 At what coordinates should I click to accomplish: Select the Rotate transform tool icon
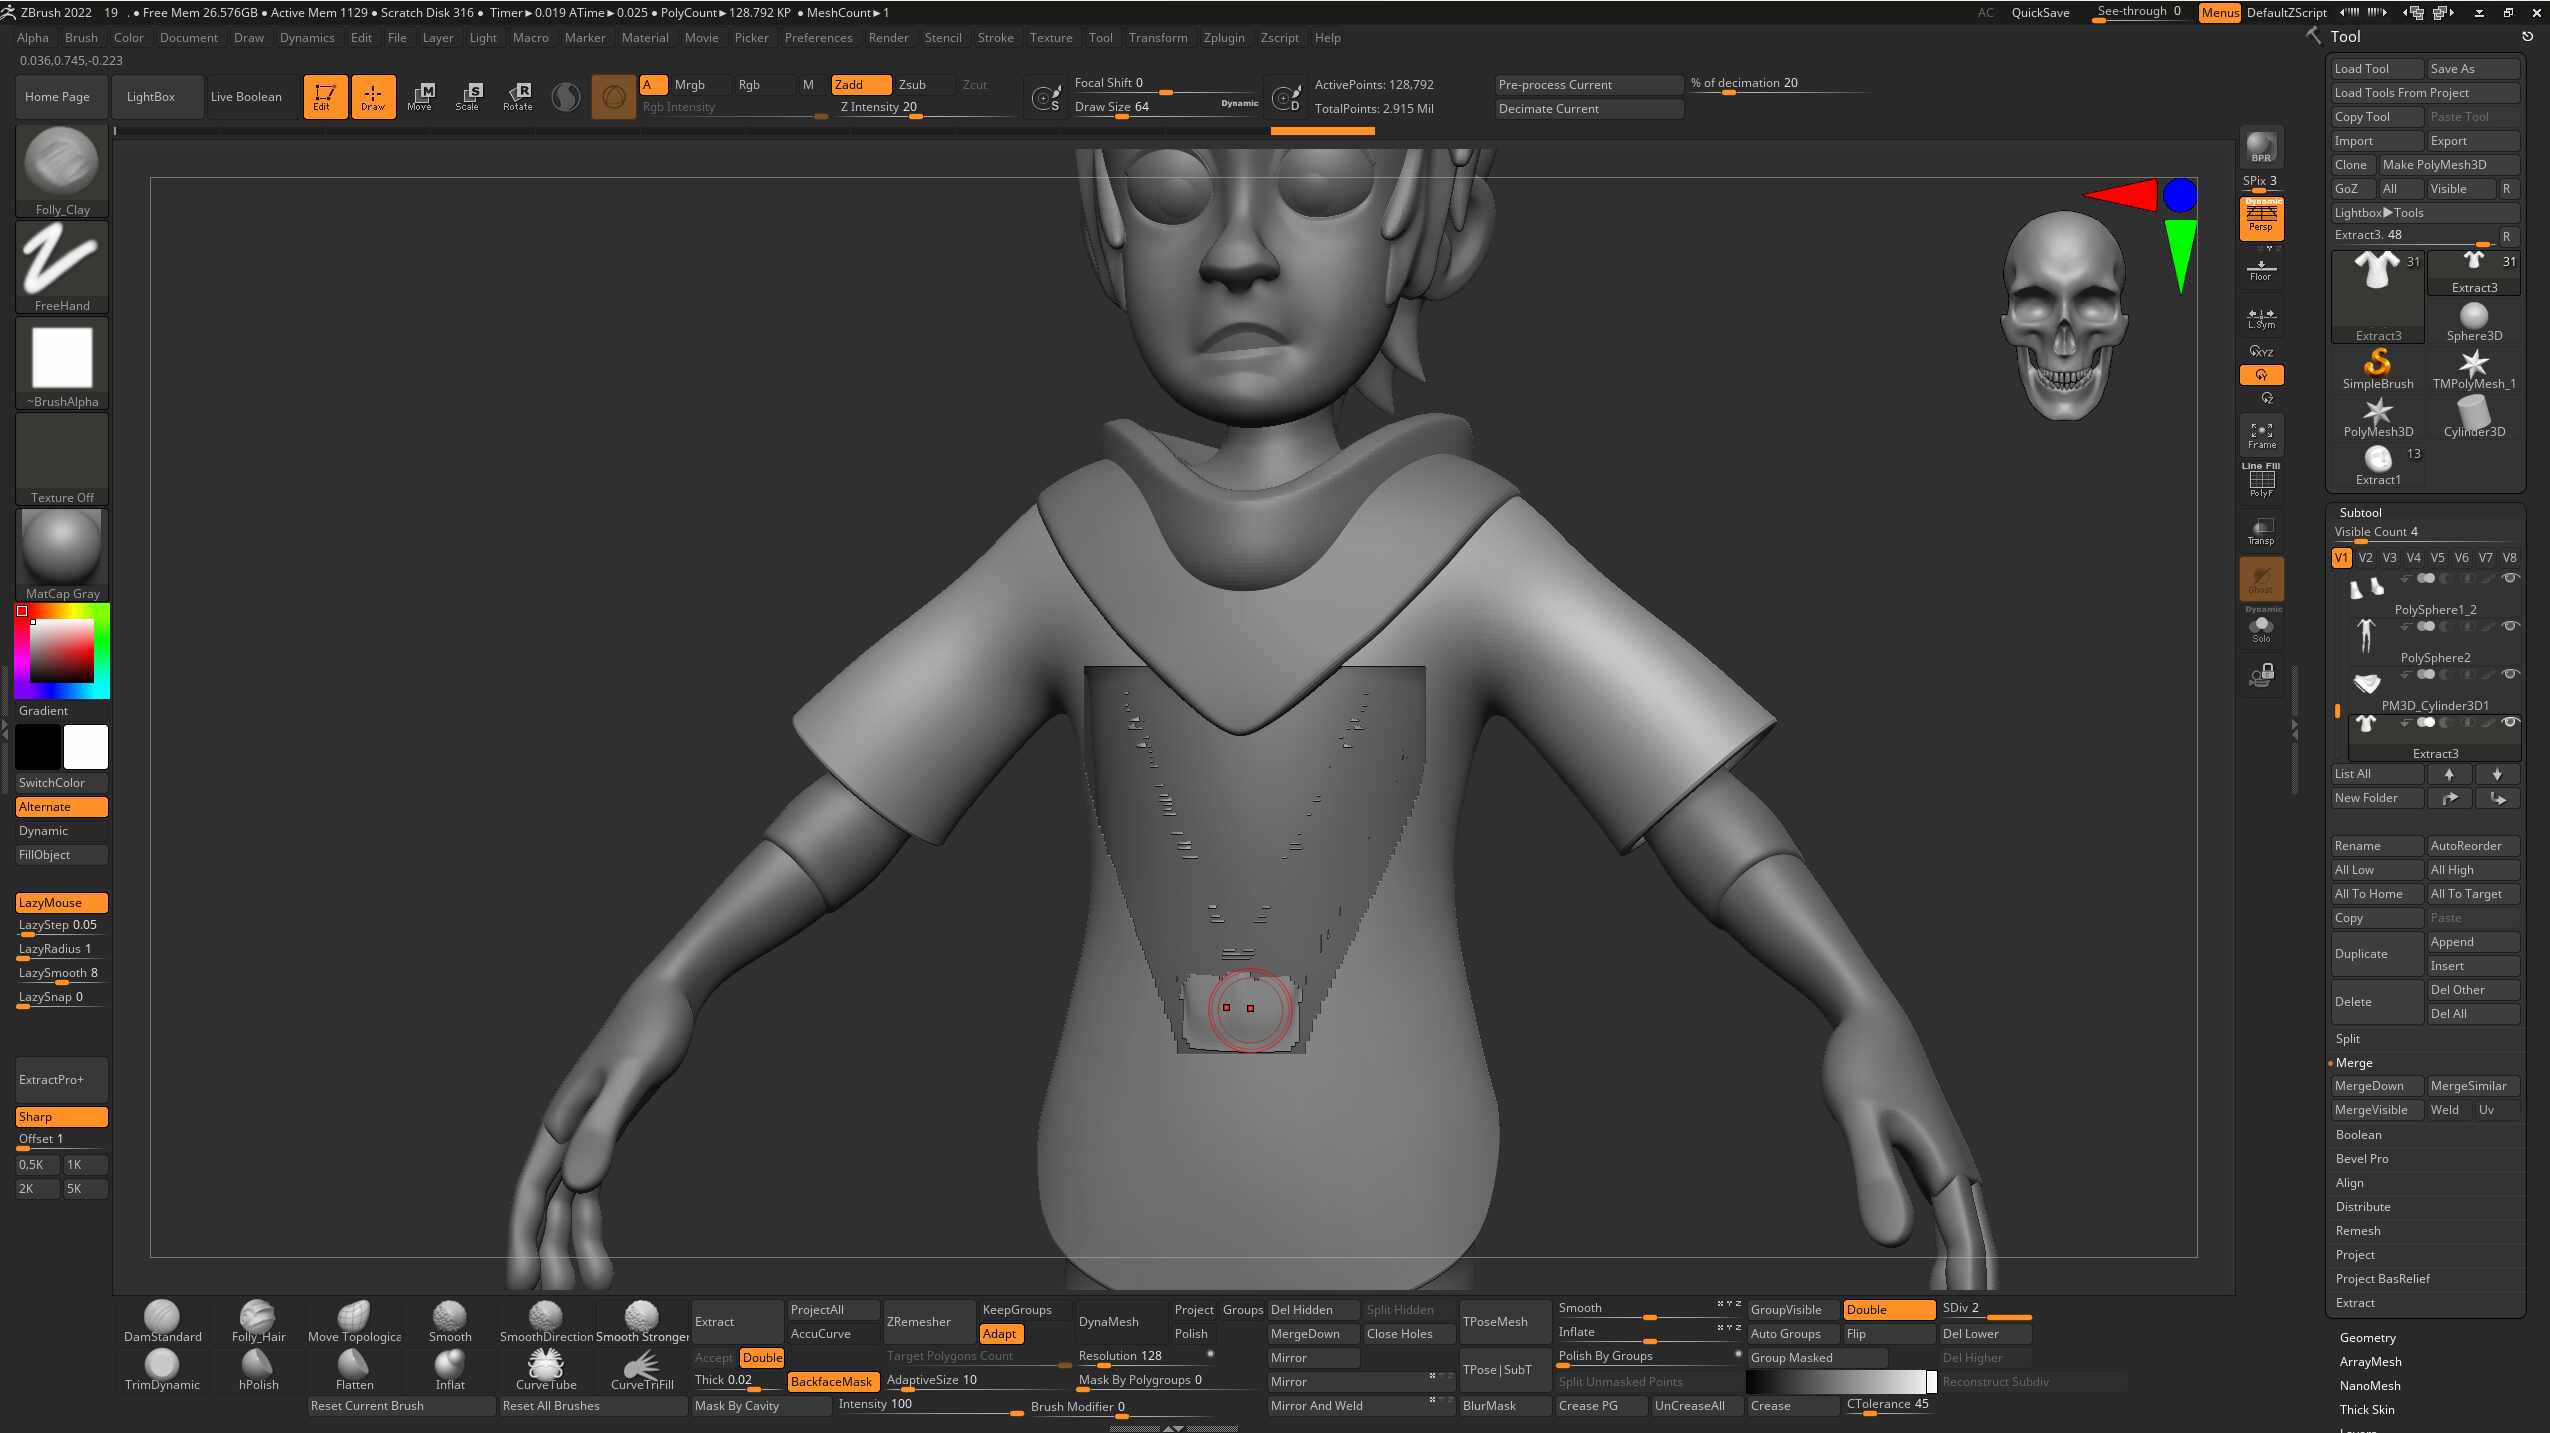[x=518, y=96]
